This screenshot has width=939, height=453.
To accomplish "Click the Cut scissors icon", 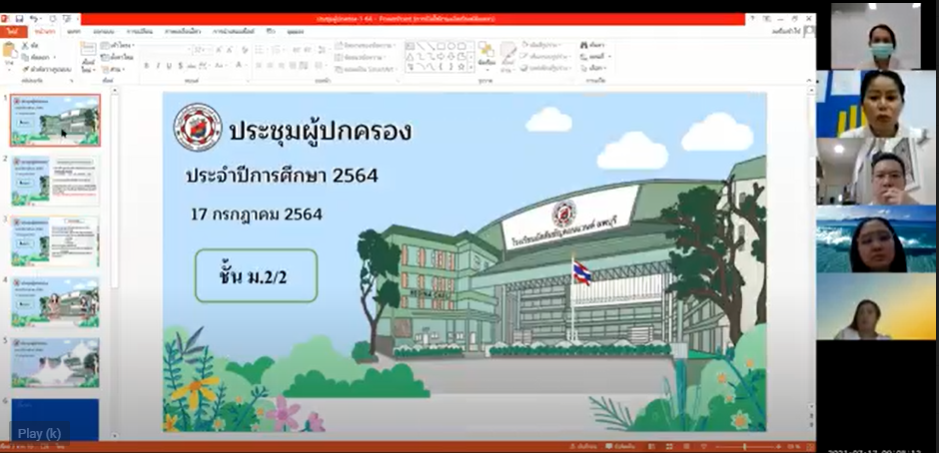I will tap(26, 46).
